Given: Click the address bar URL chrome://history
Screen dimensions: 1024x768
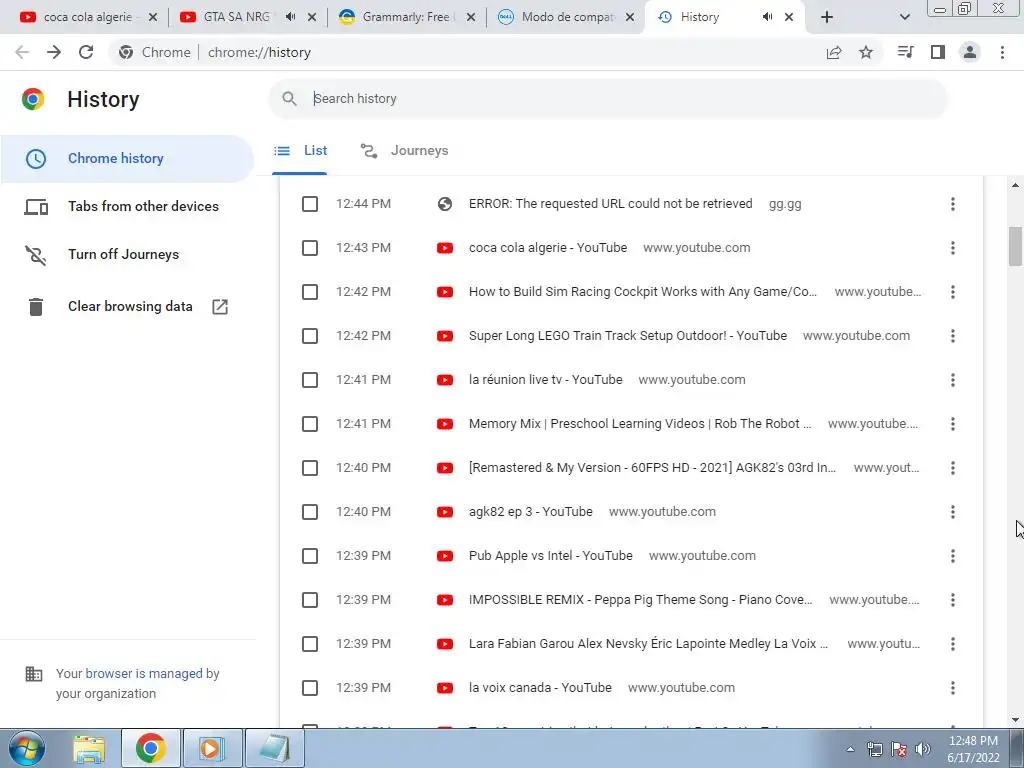Looking at the screenshot, I should [x=259, y=52].
